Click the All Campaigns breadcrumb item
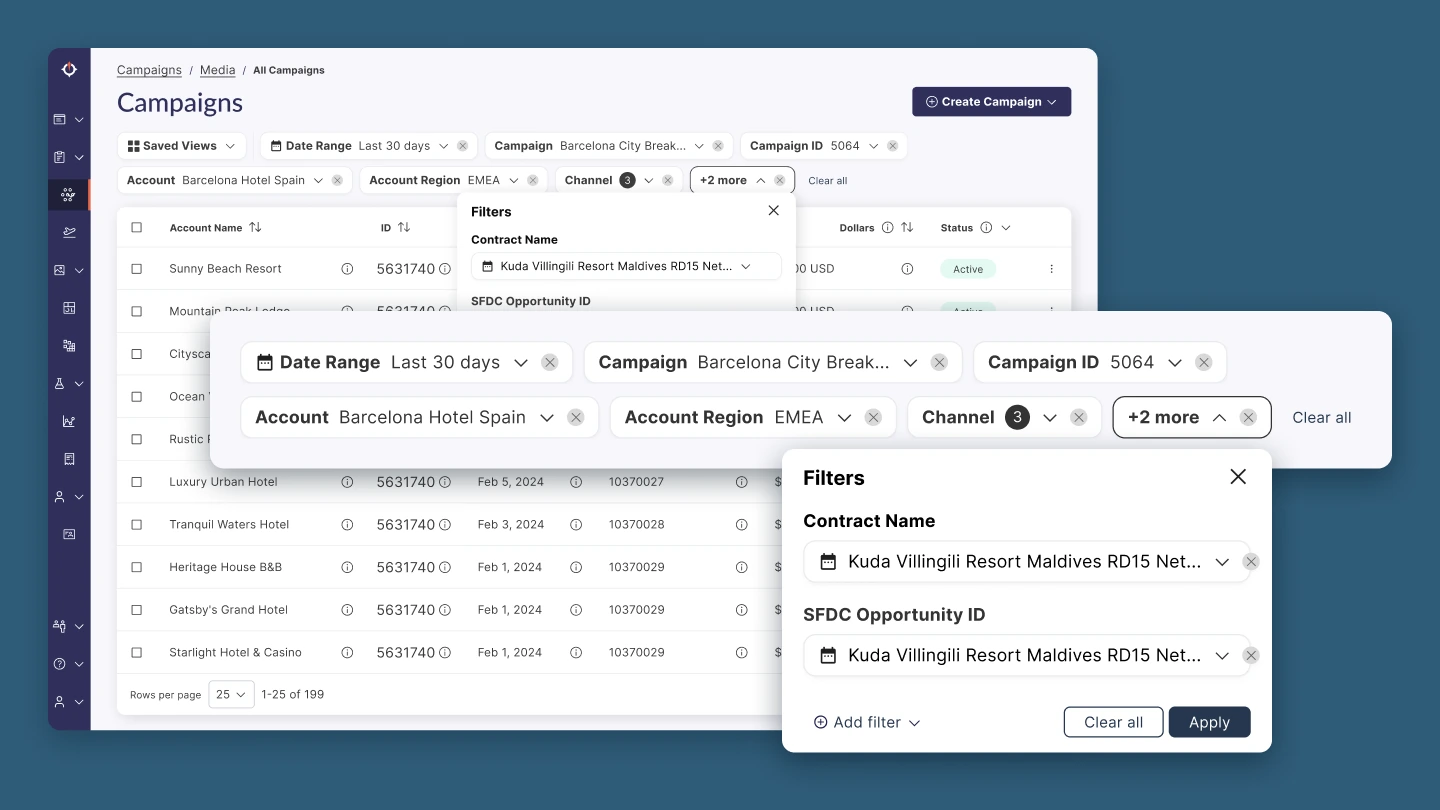 289,70
